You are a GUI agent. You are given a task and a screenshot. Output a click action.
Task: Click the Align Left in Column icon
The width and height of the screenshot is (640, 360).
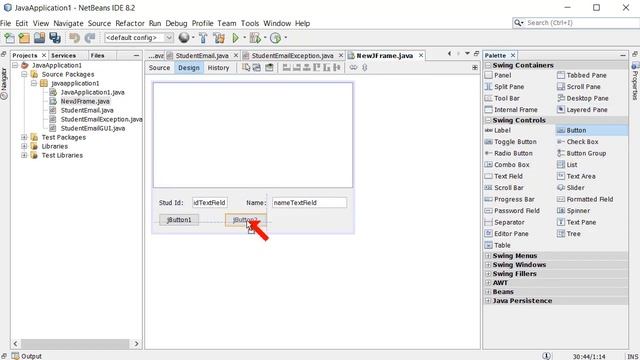point(287,67)
